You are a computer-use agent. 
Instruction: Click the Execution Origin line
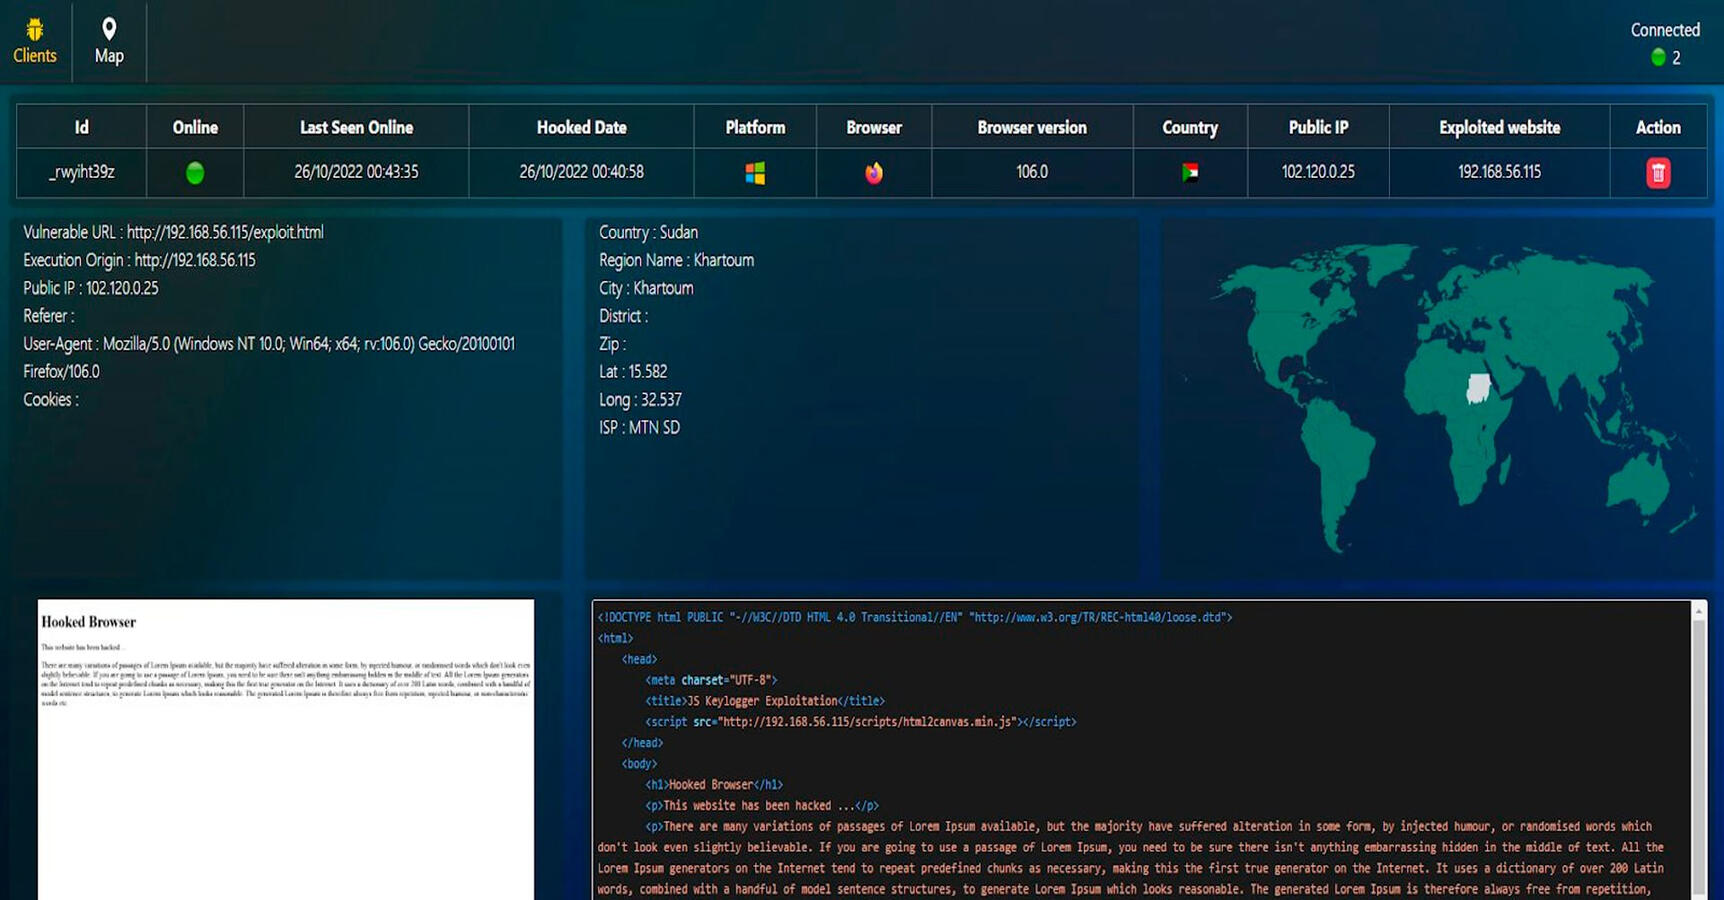pyautogui.click(x=139, y=260)
